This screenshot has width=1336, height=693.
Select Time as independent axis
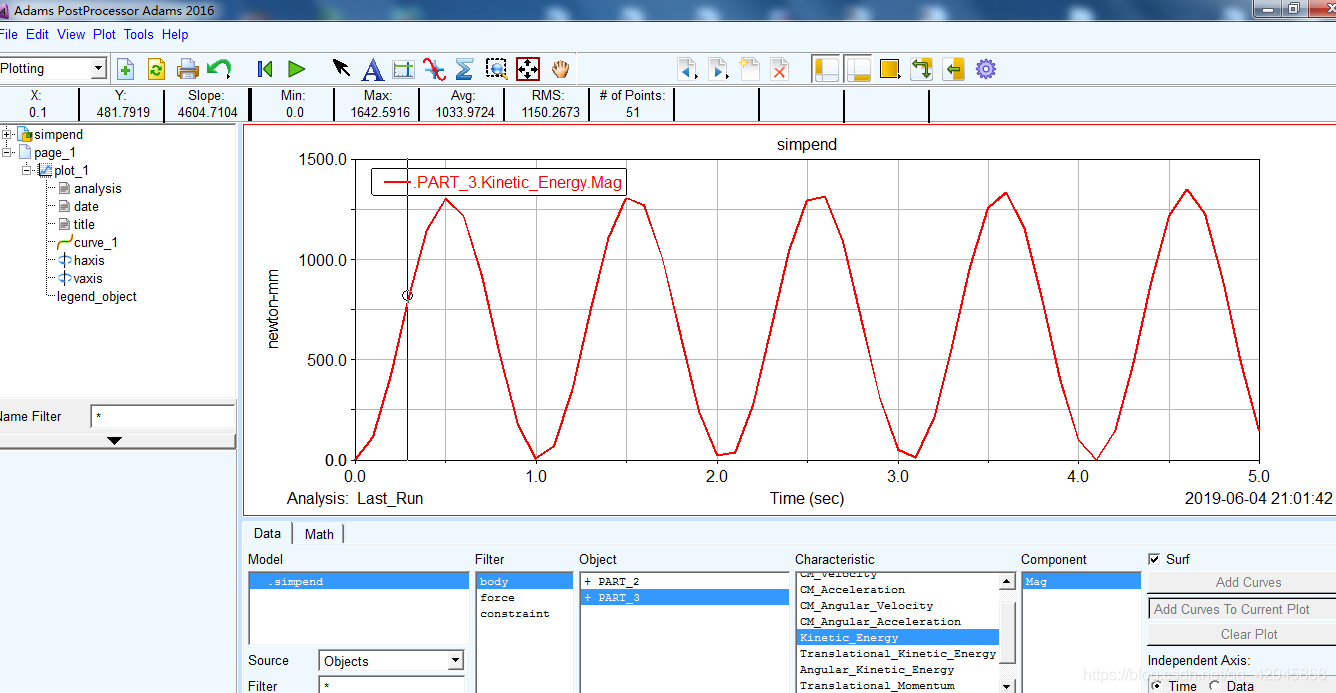(x=1157, y=686)
